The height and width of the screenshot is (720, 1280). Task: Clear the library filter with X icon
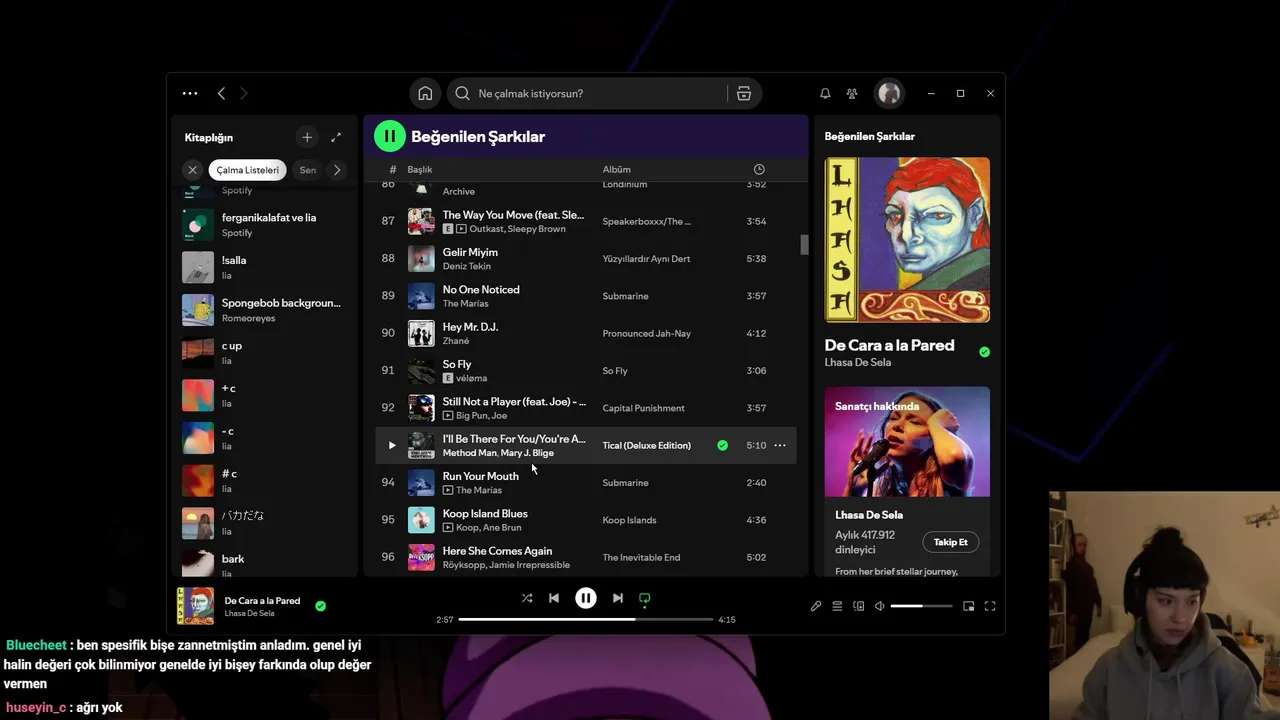(193, 170)
